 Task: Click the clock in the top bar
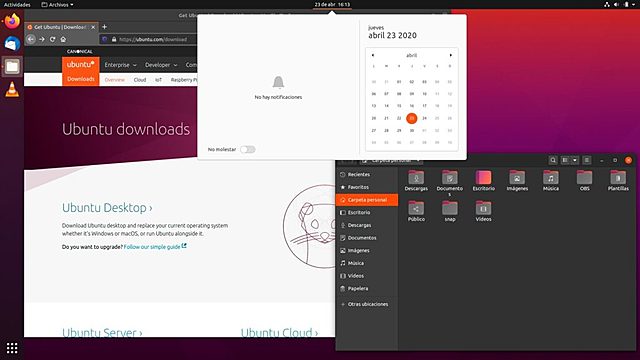tap(332, 4)
